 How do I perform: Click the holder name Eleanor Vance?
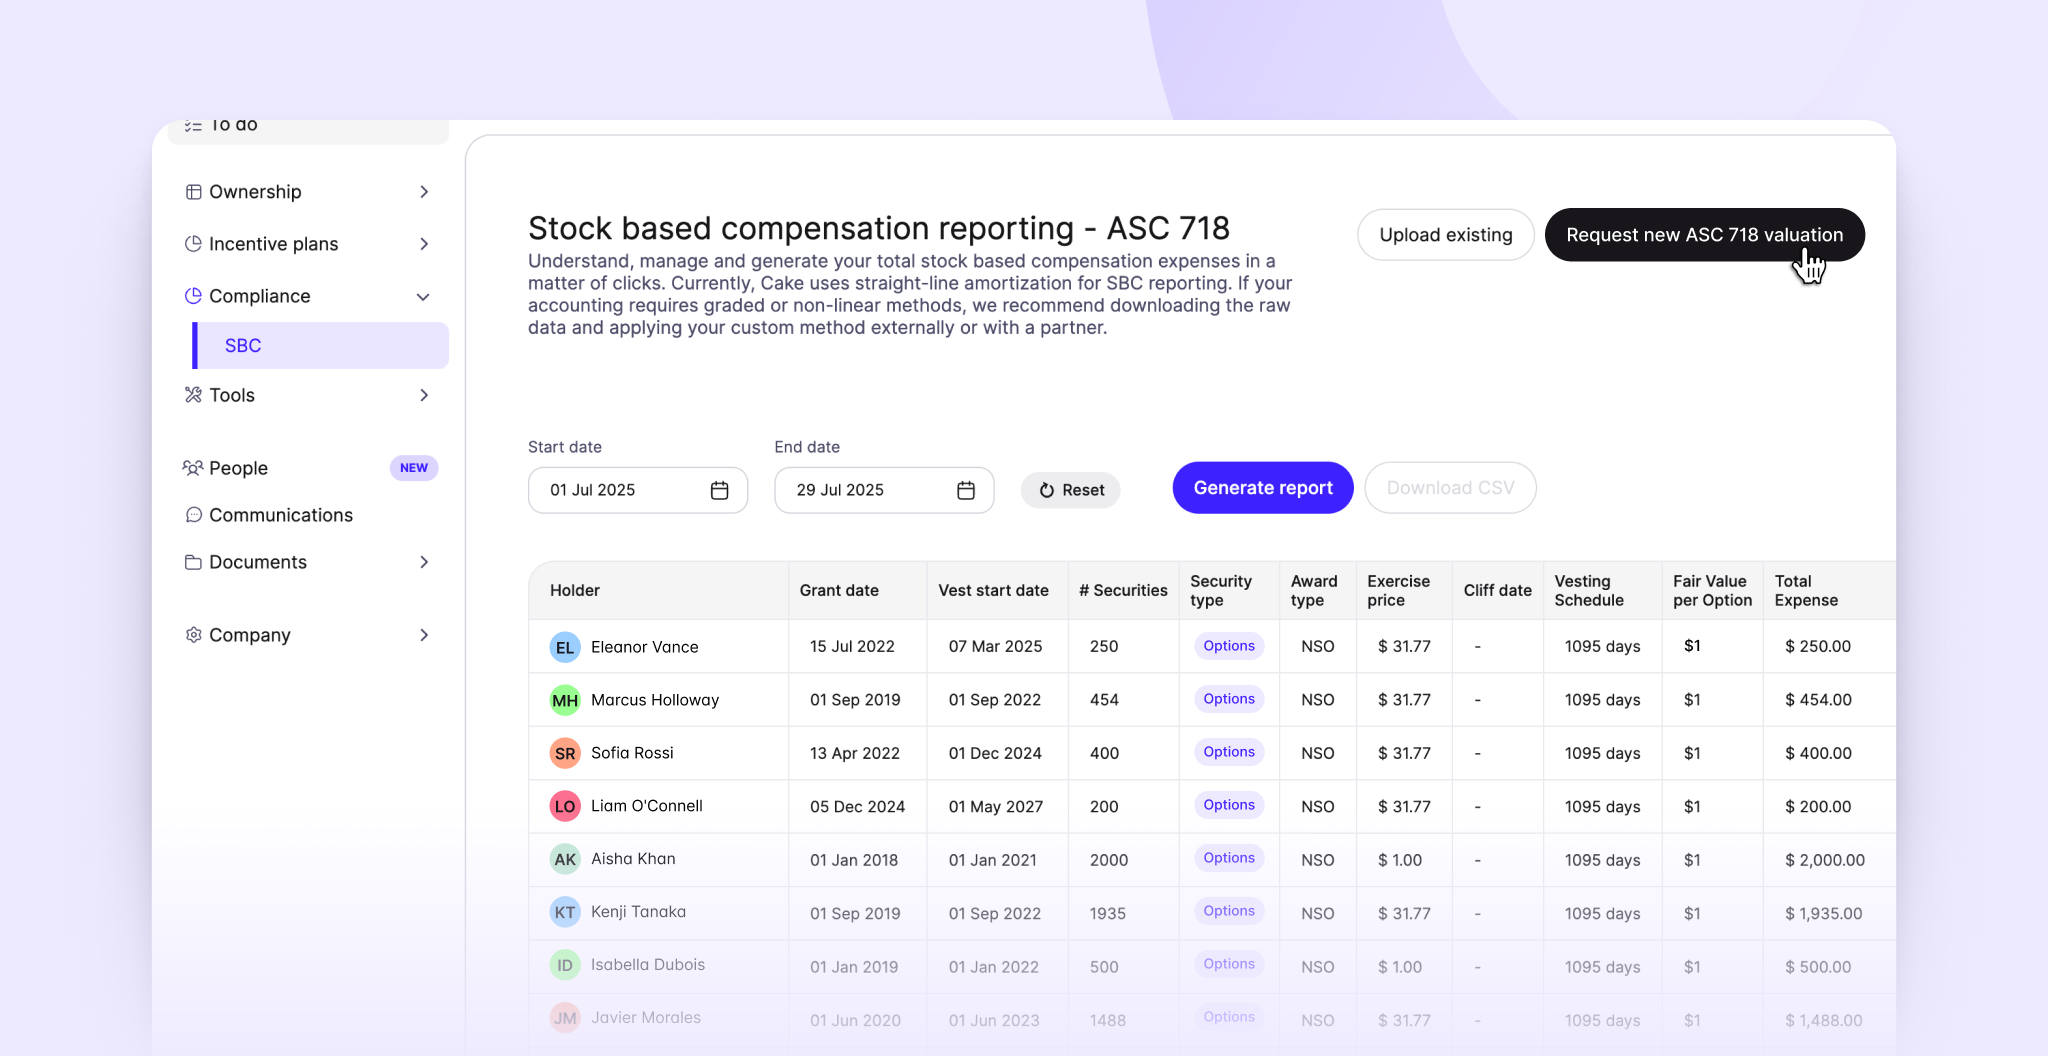coord(644,647)
